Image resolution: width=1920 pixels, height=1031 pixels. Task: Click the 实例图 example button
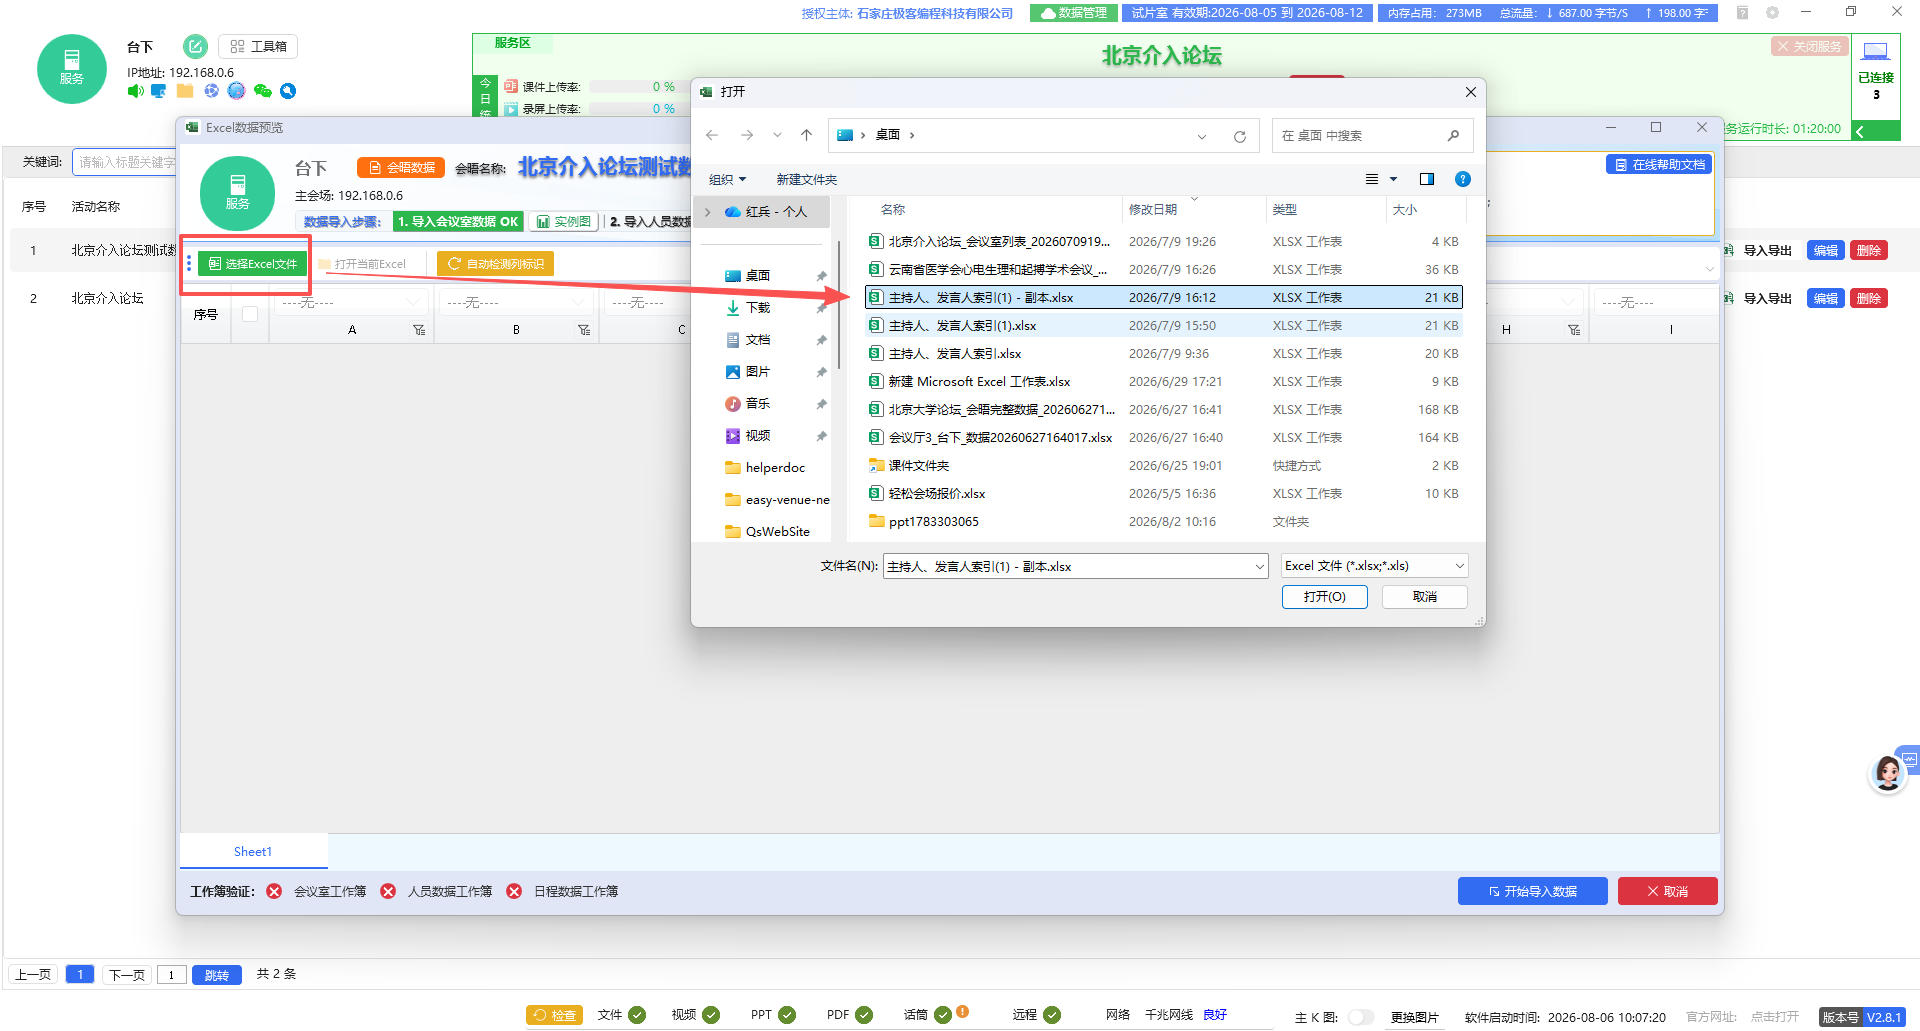[564, 221]
